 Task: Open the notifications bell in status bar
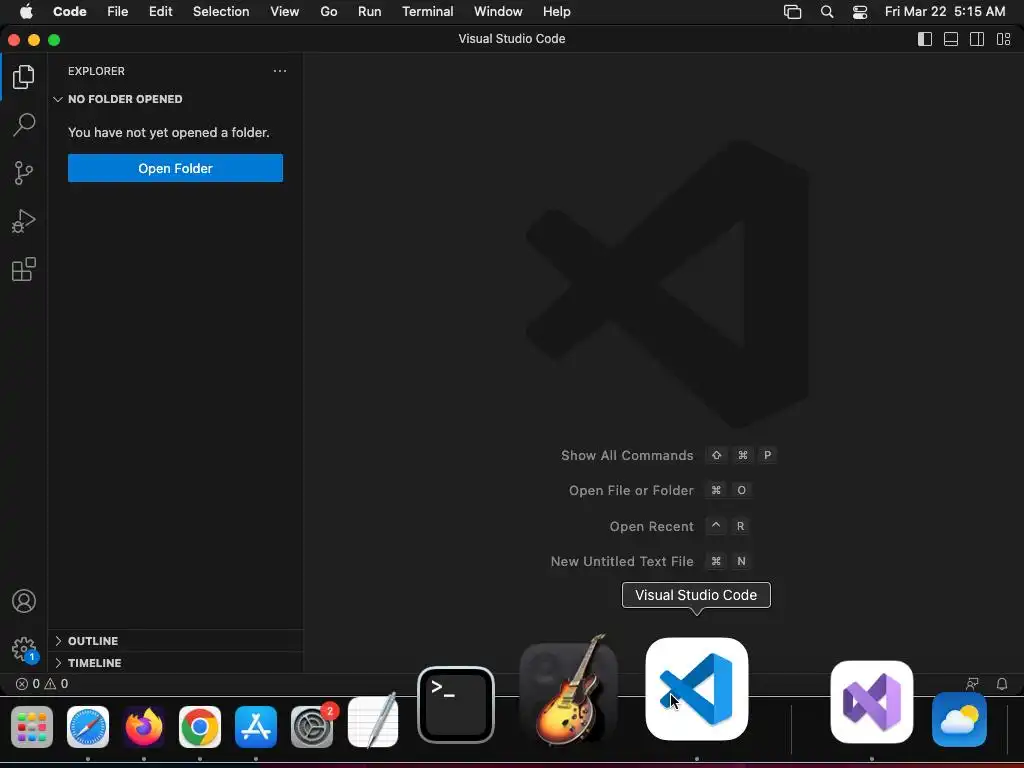point(1002,684)
